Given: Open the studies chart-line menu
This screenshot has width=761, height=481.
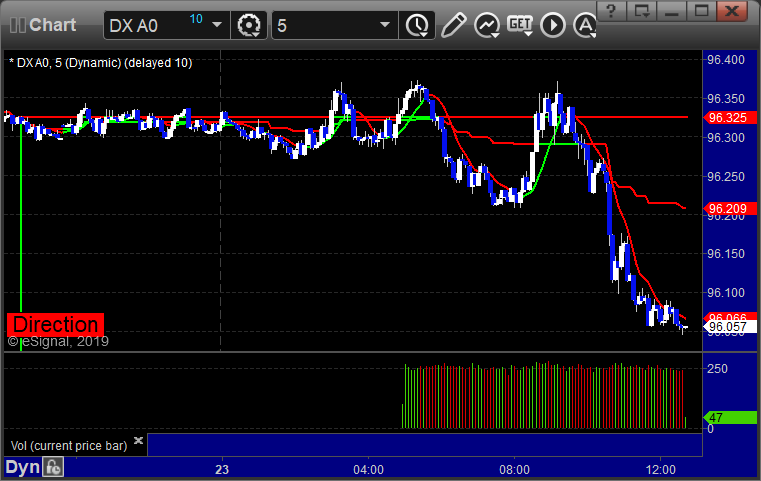Looking at the screenshot, I should pos(487,25).
